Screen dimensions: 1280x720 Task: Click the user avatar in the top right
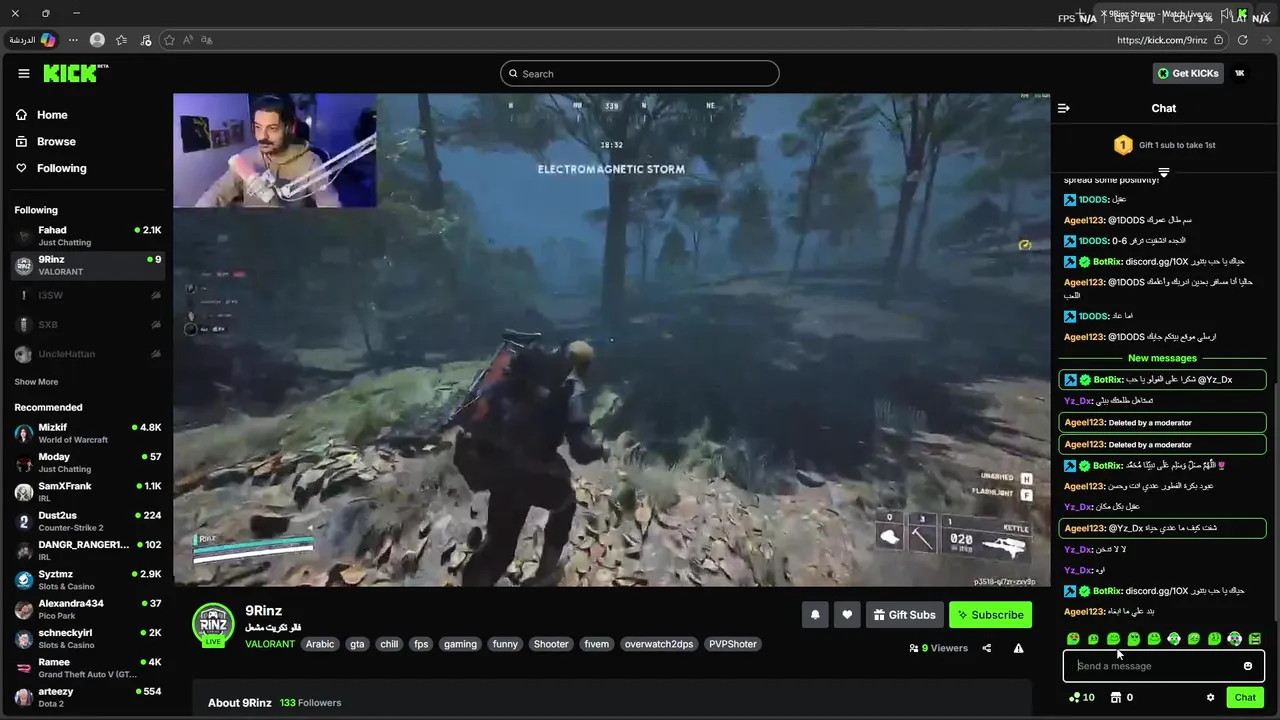1240,73
